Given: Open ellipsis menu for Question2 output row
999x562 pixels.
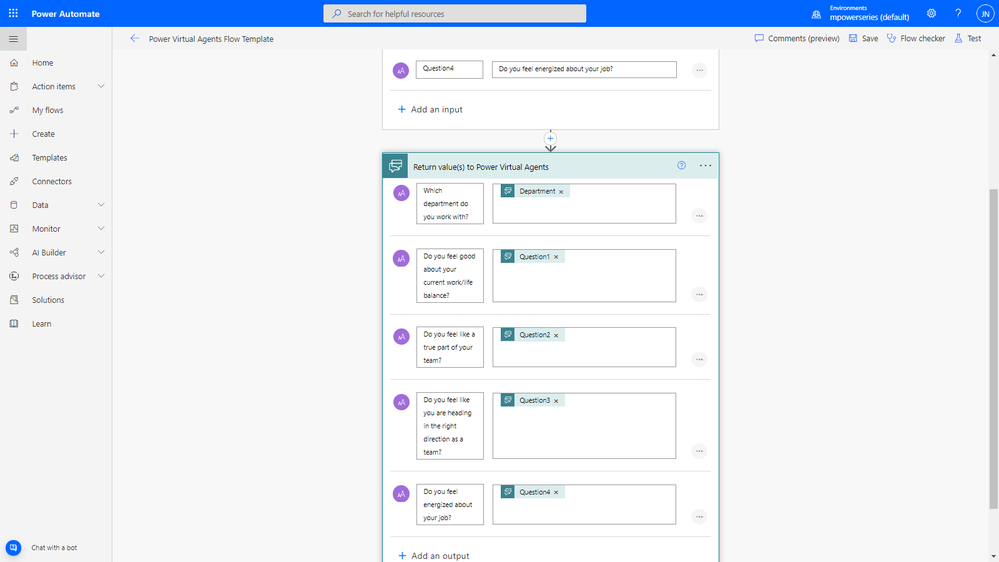Looking at the screenshot, I should point(700,359).
